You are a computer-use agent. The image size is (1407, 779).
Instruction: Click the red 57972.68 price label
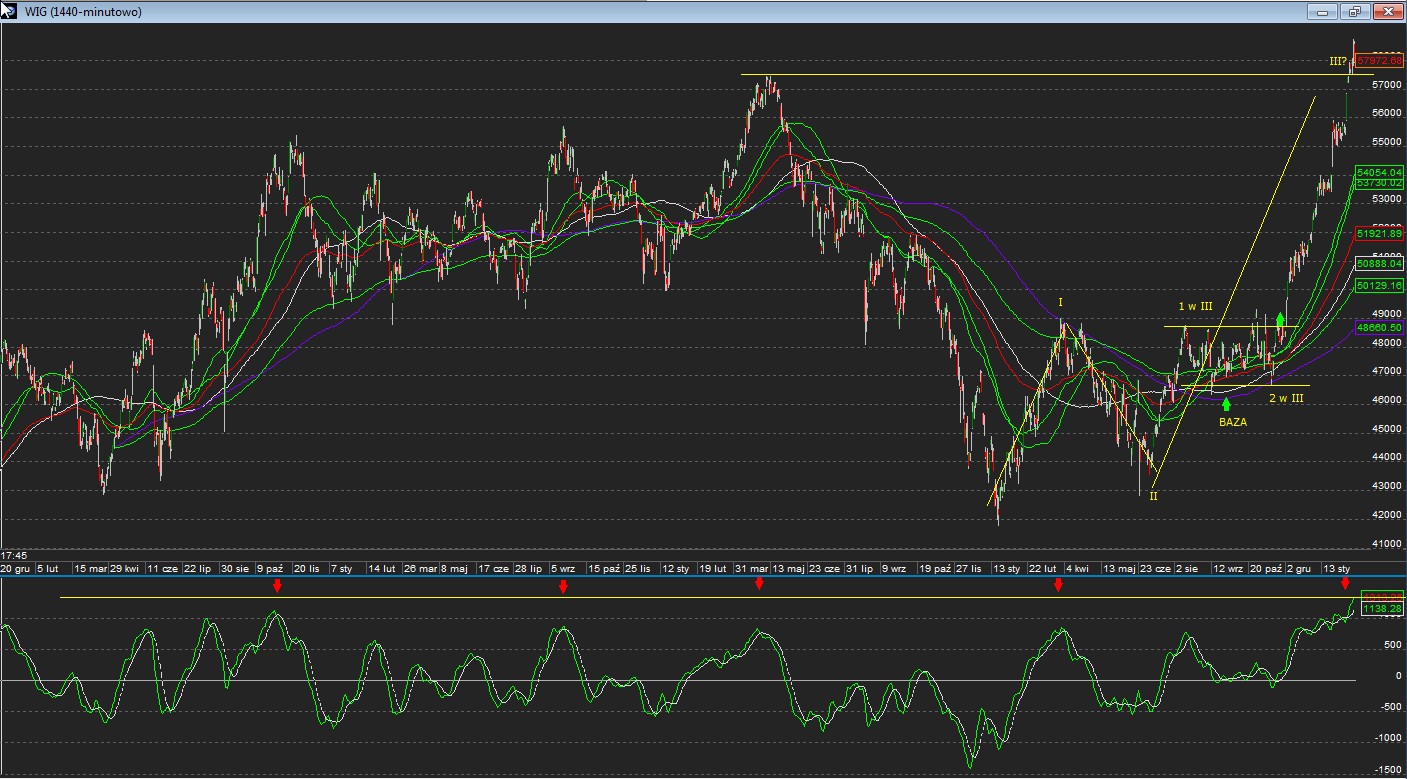(1380, 61)
